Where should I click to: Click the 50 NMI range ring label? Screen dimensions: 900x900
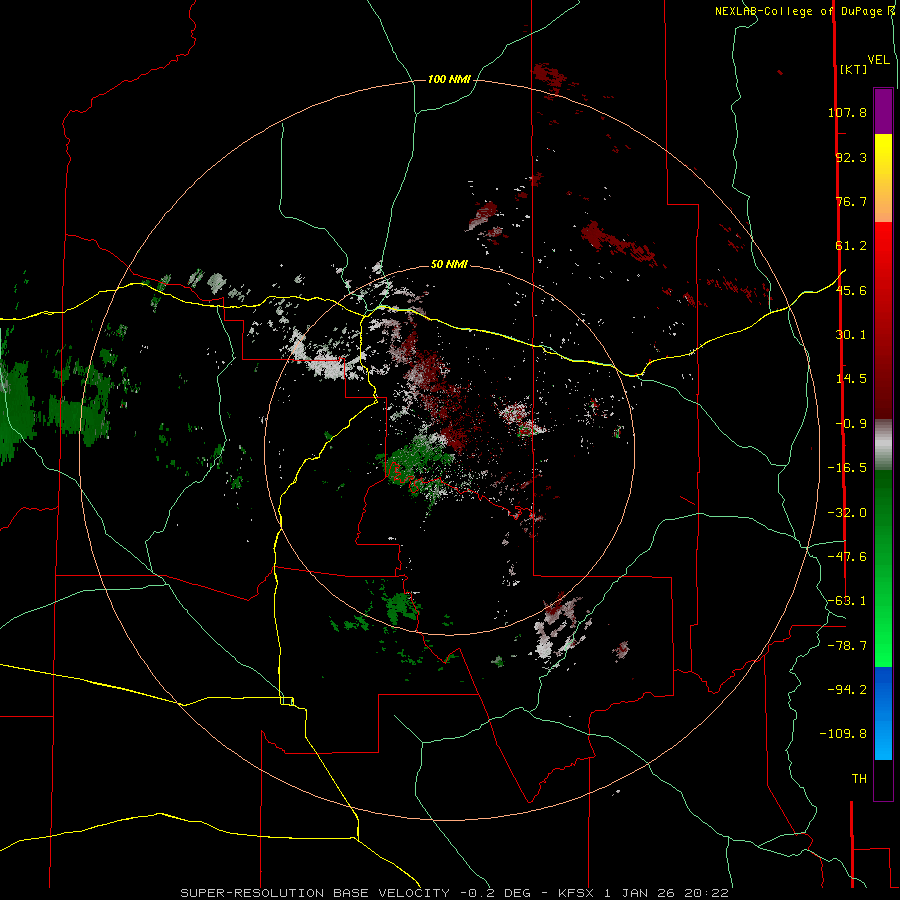point(449,264)
